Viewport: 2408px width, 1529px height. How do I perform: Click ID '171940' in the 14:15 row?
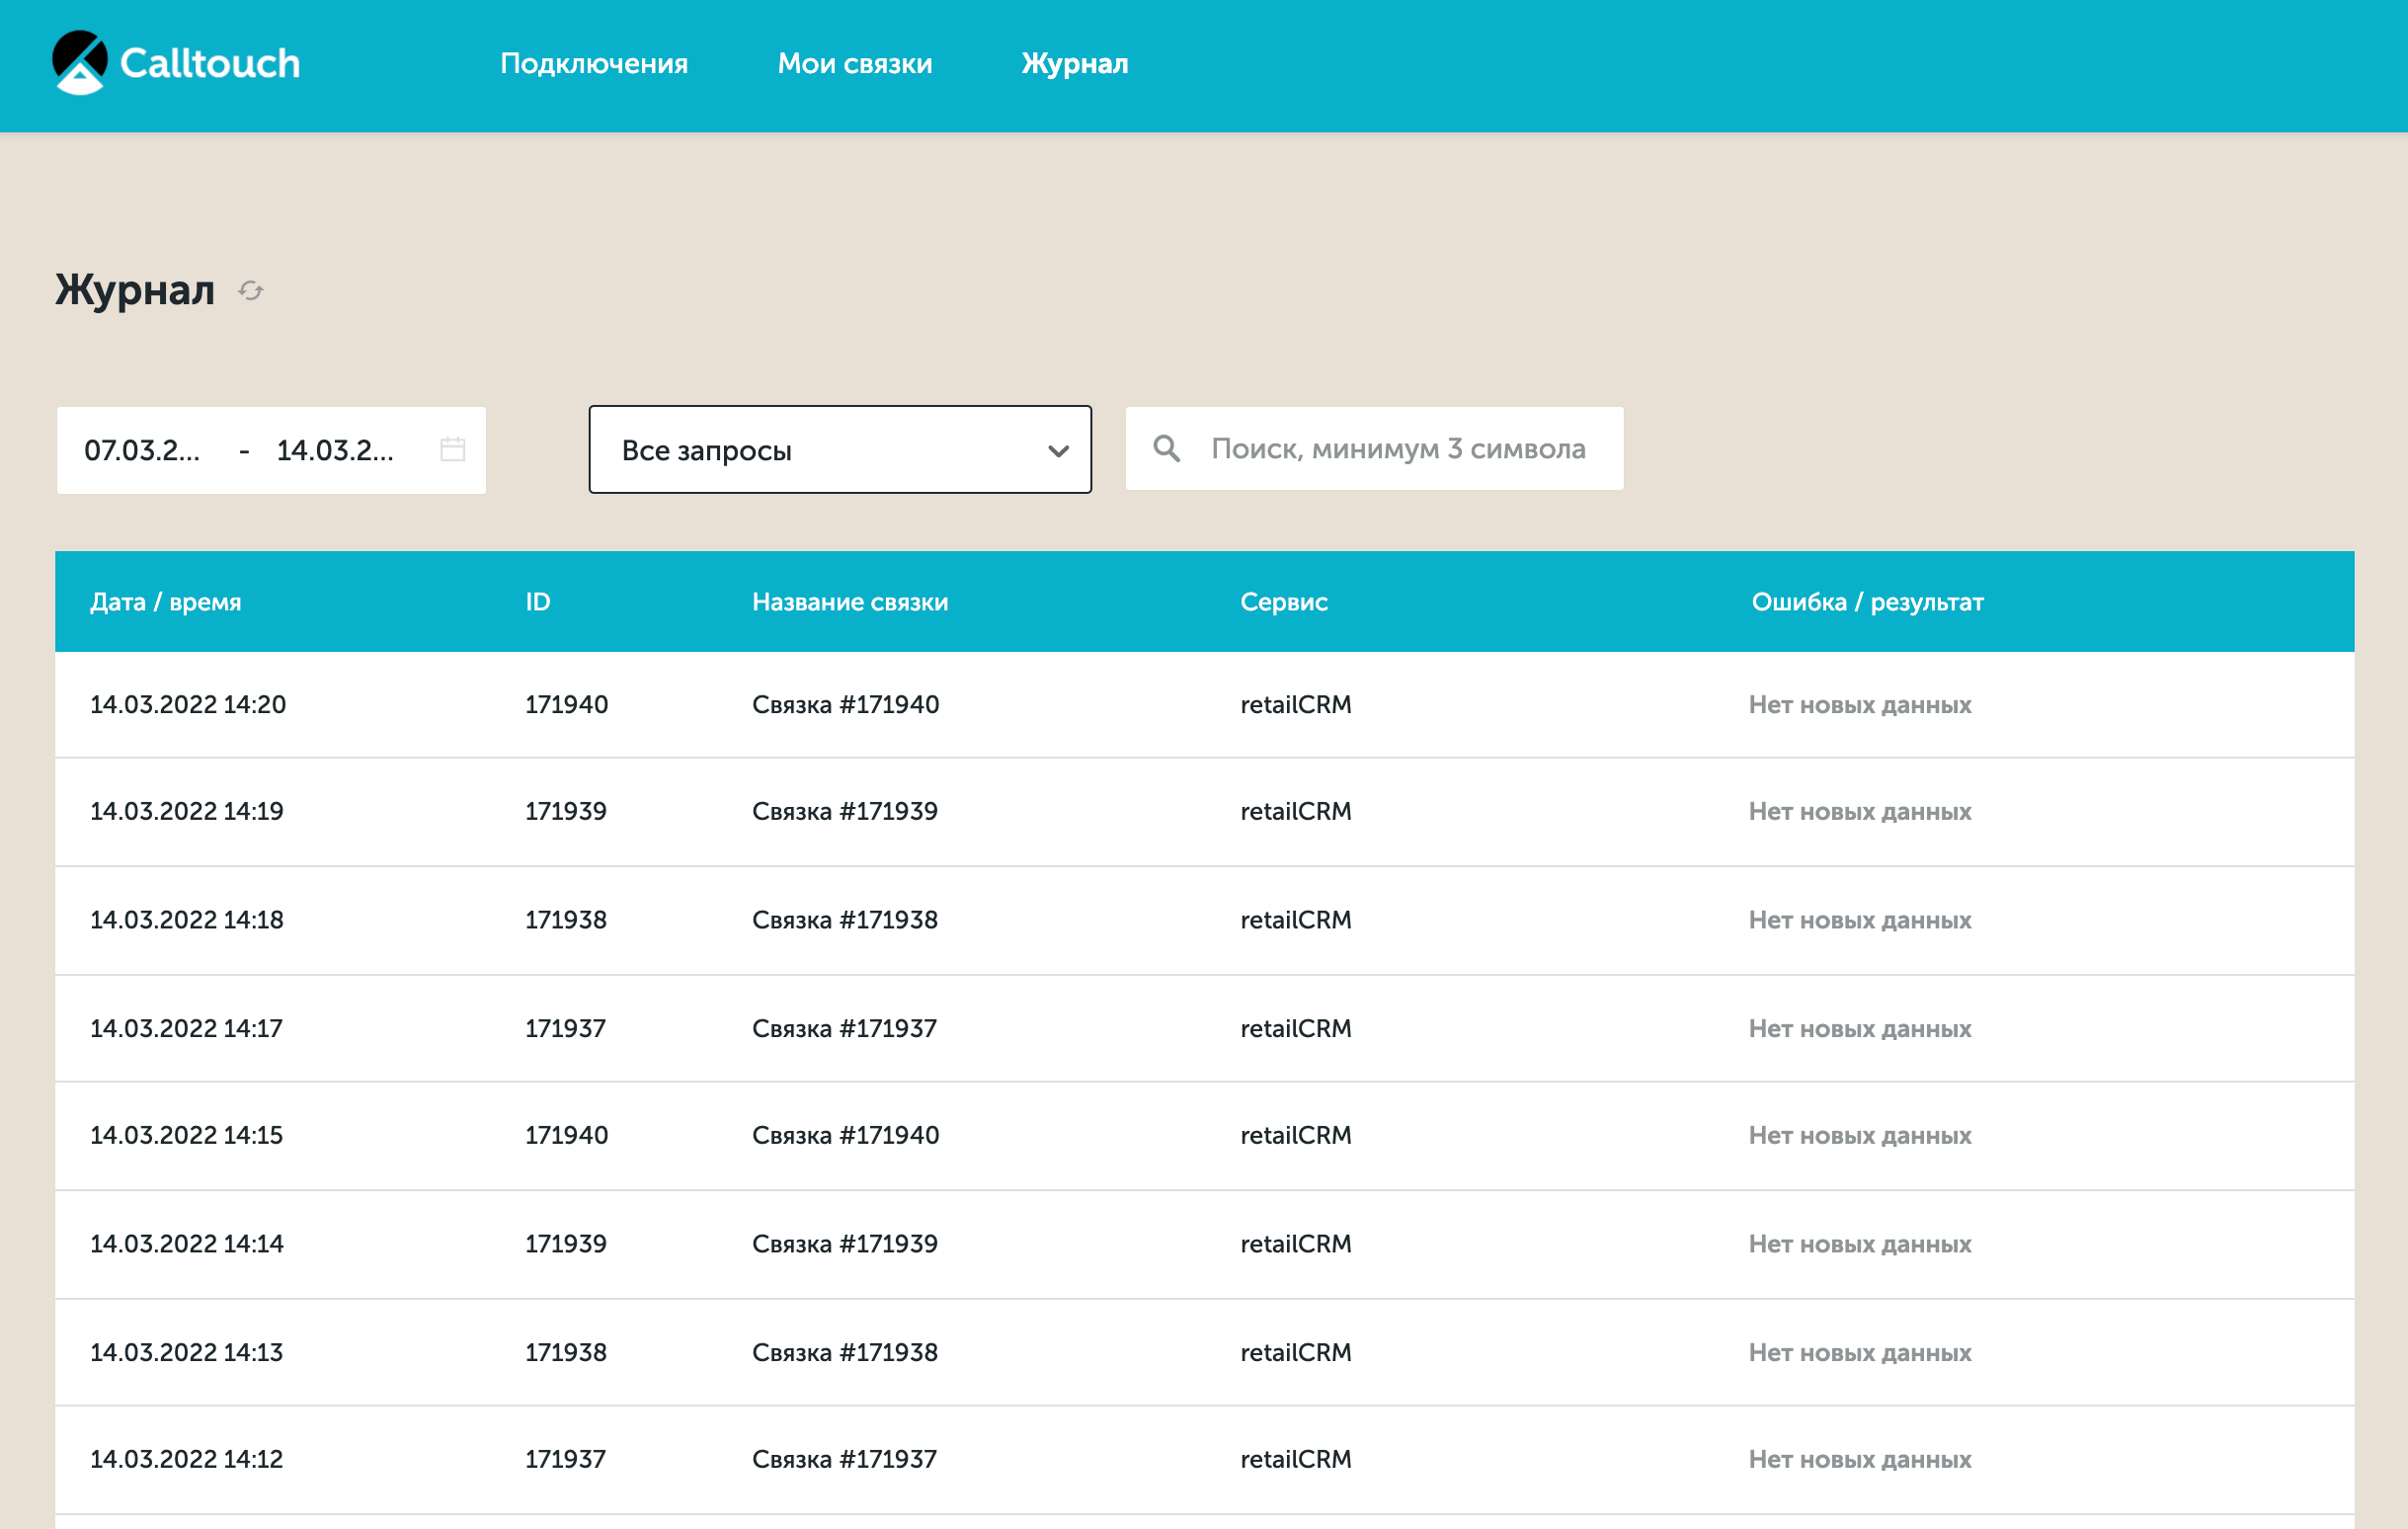pyautogui.click(x=567, y=1136)
